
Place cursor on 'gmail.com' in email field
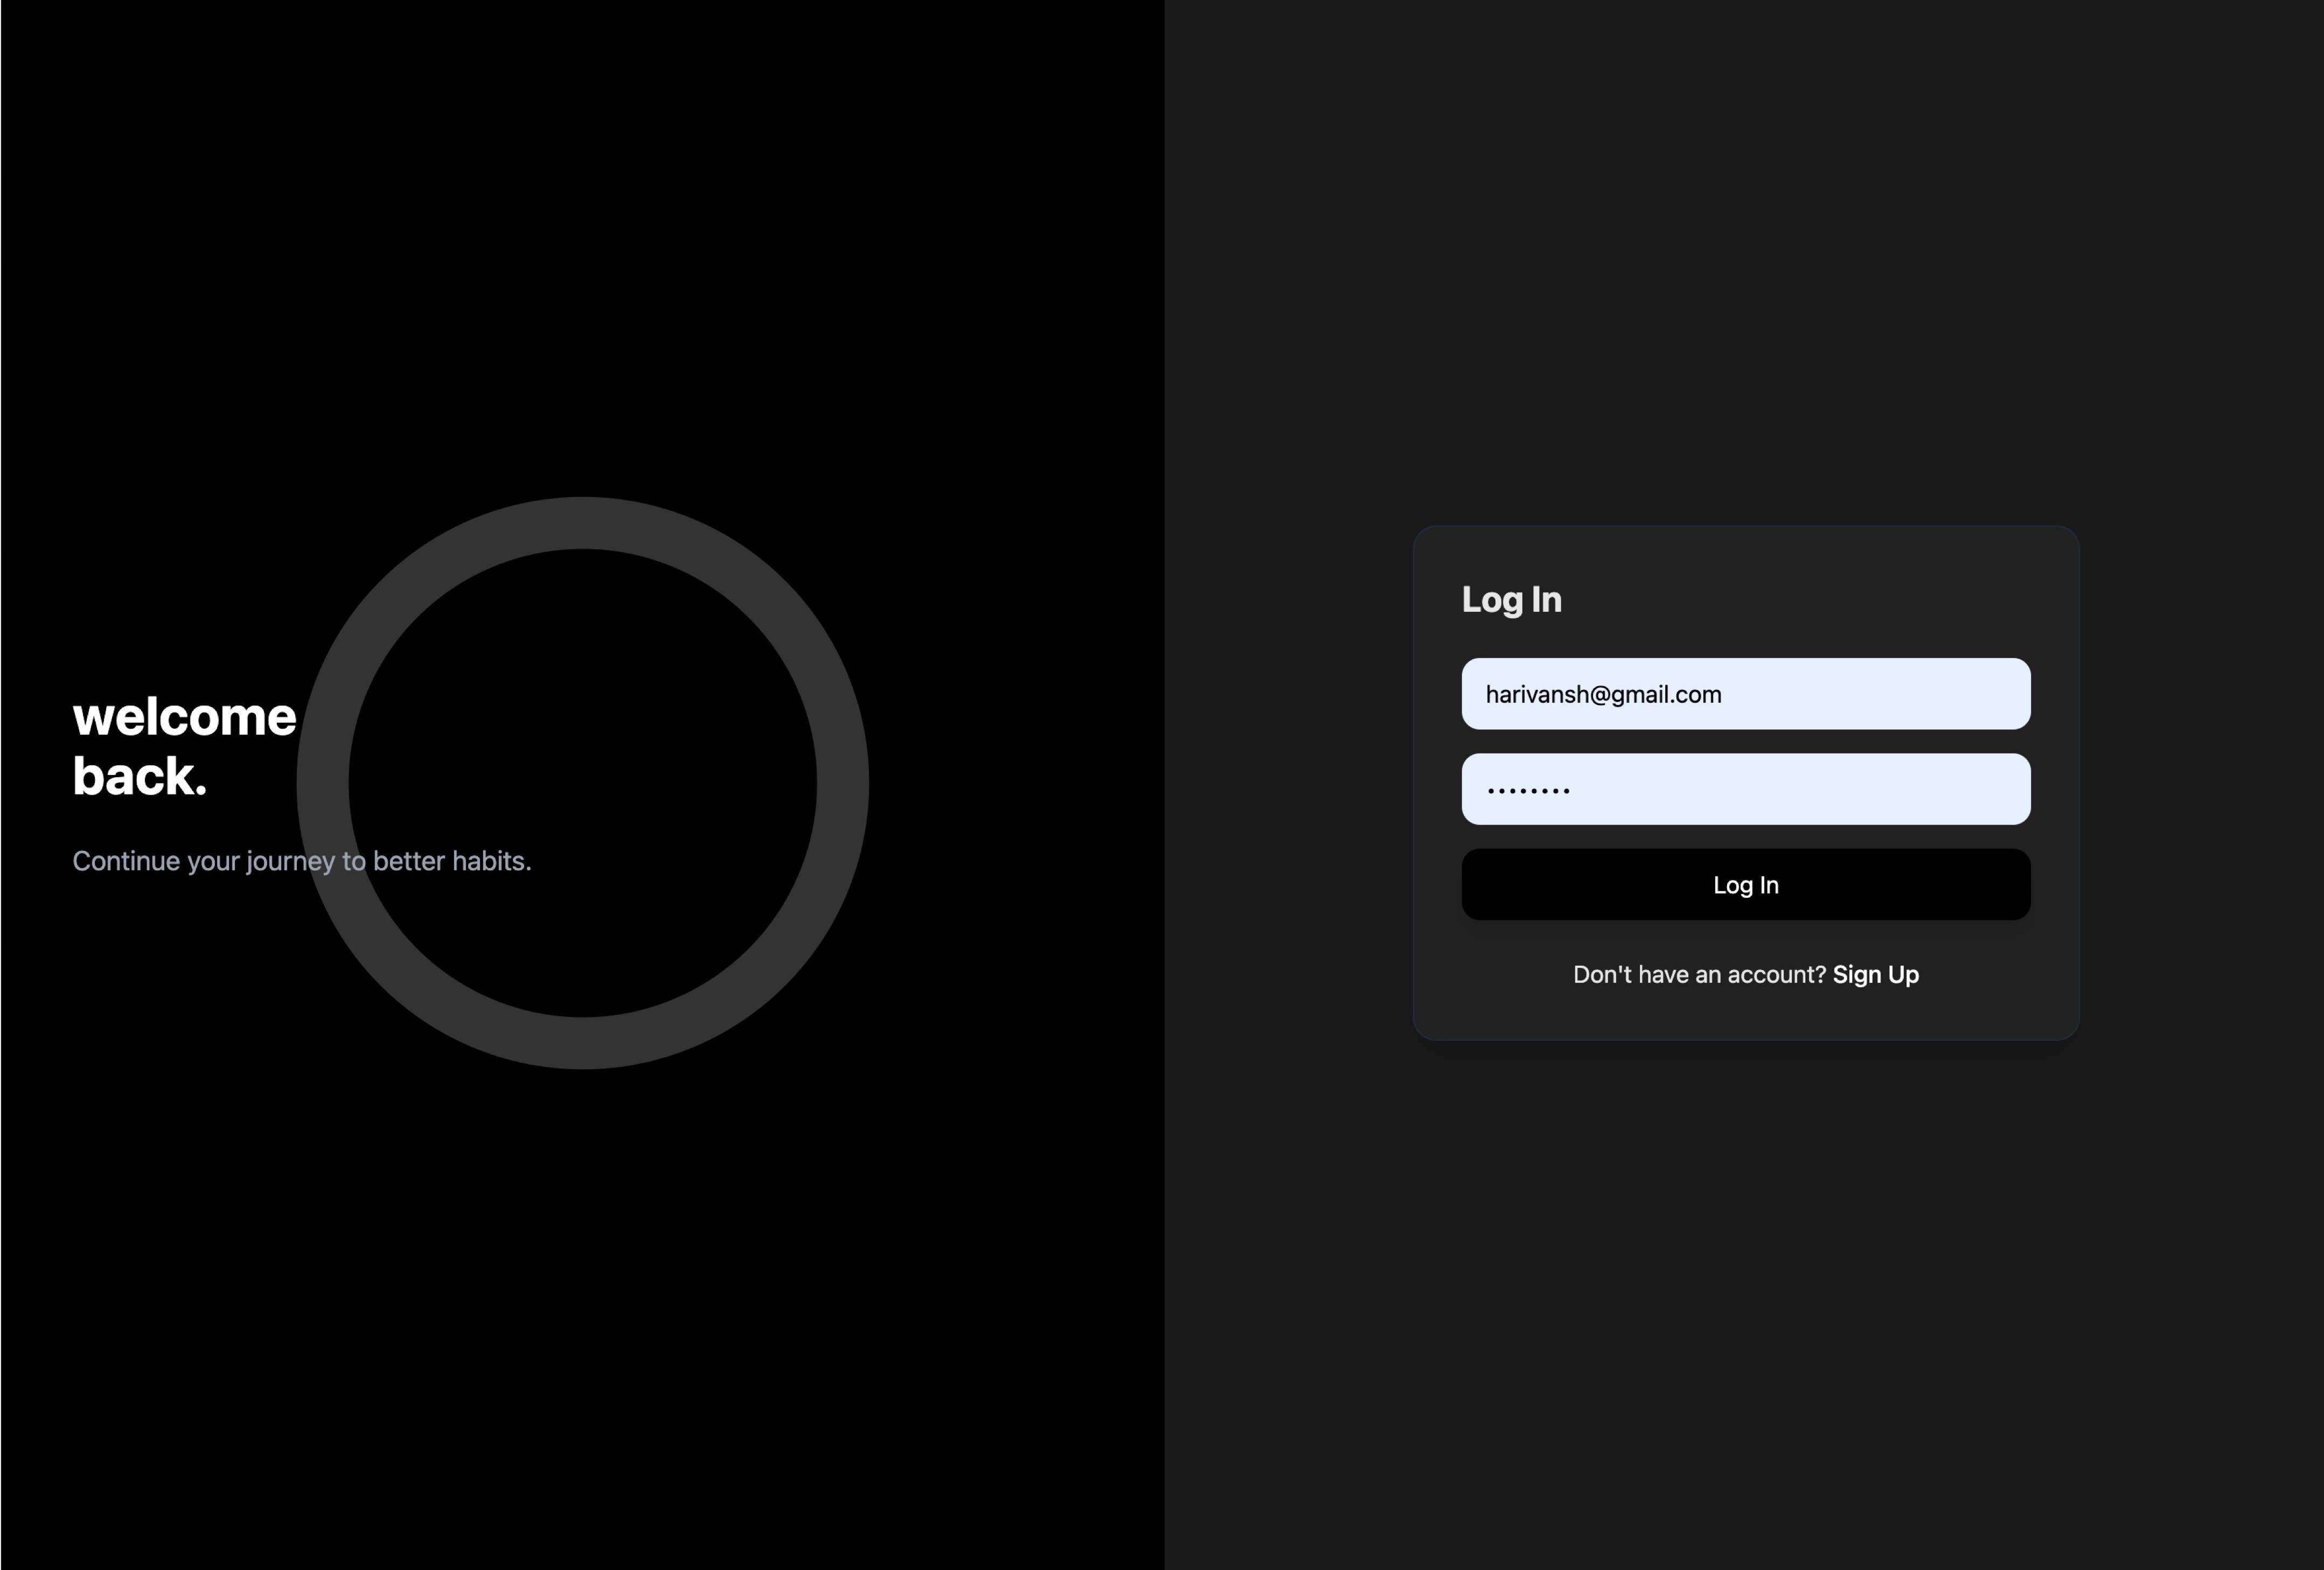[x=1665, y=695]
